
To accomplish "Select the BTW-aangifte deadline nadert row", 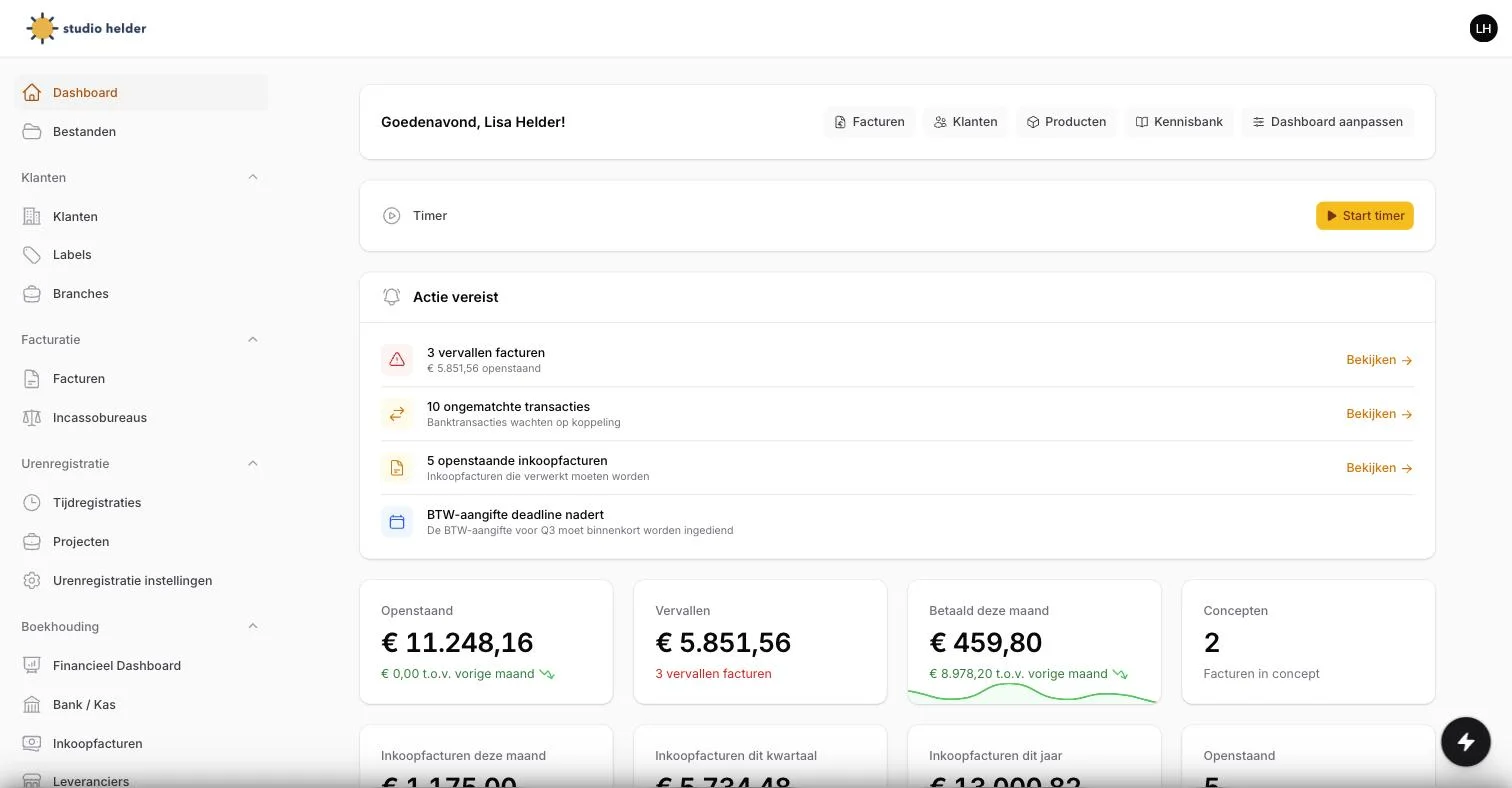I will [x=897, y=522].
